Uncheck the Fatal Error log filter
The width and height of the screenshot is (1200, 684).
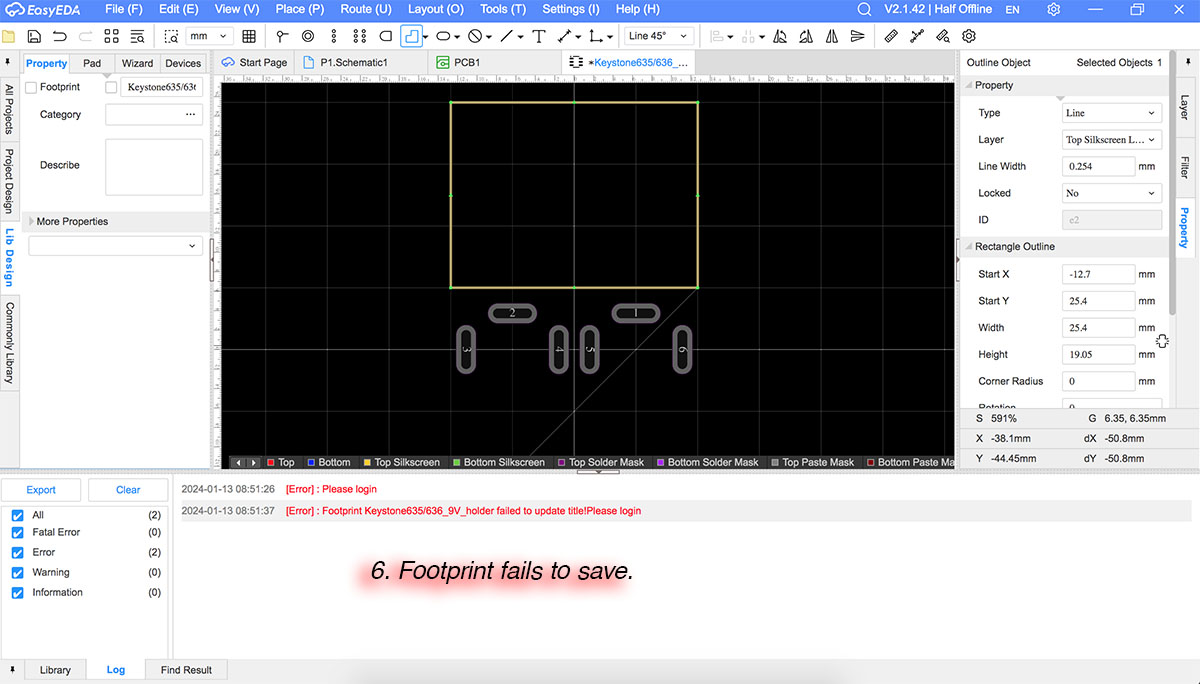click(x=17, y=533)
